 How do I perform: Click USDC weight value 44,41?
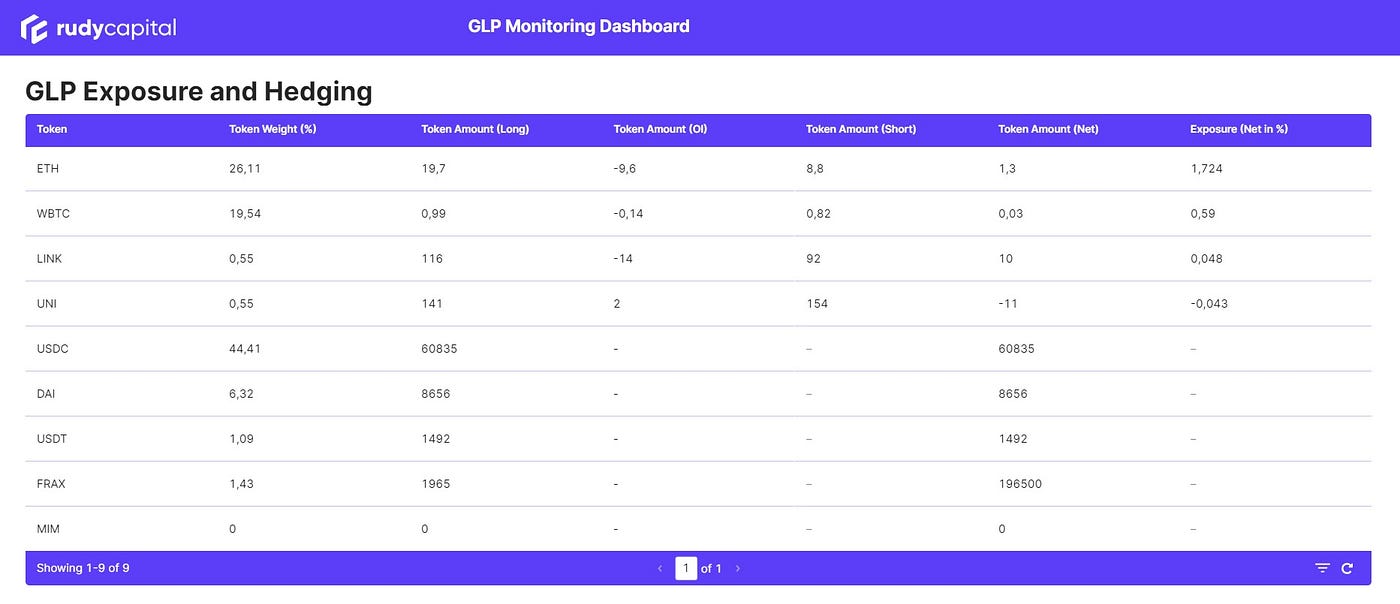click(245, 349)
